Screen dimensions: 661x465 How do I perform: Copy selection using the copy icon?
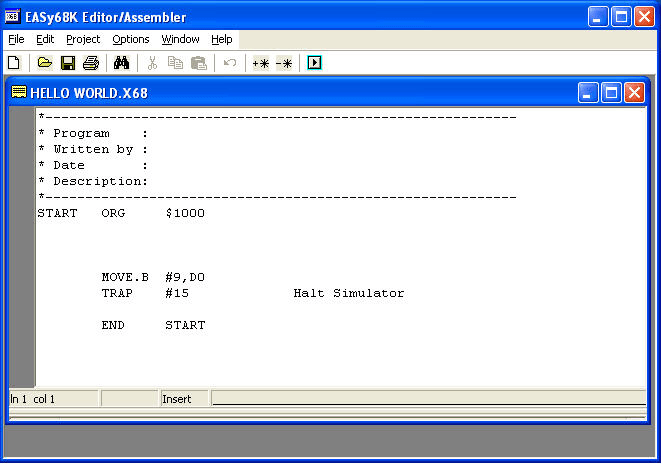175,63
